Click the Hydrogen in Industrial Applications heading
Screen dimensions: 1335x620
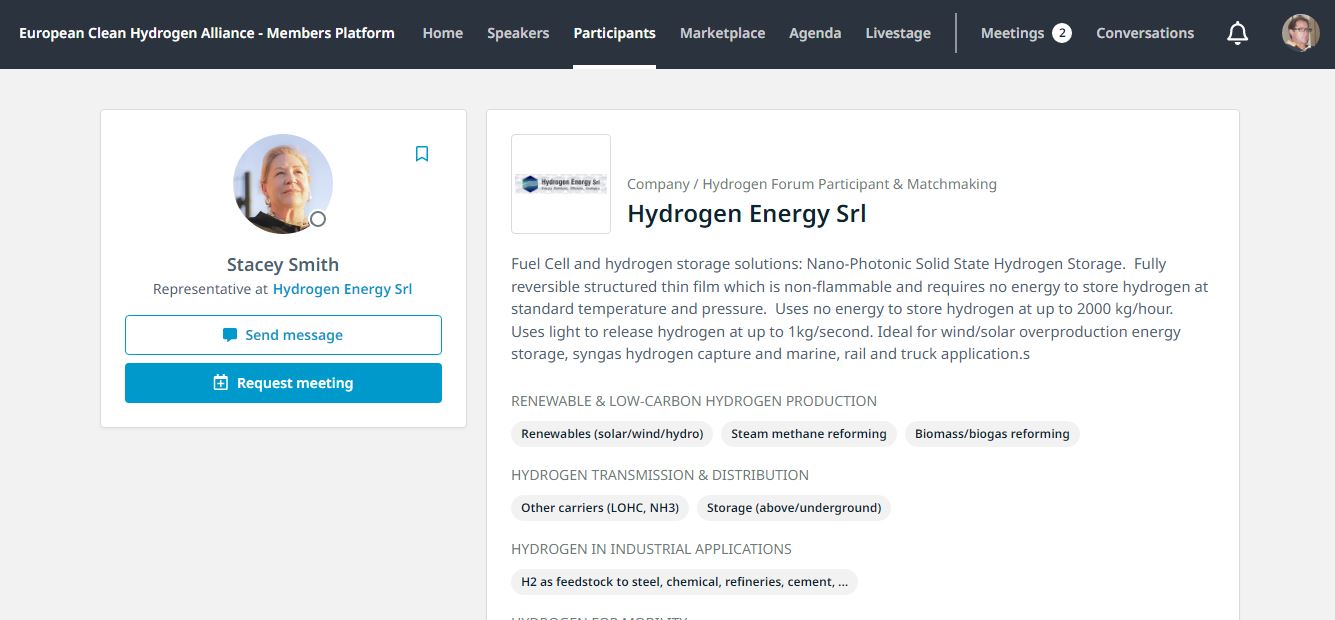[x=651, y=549]
